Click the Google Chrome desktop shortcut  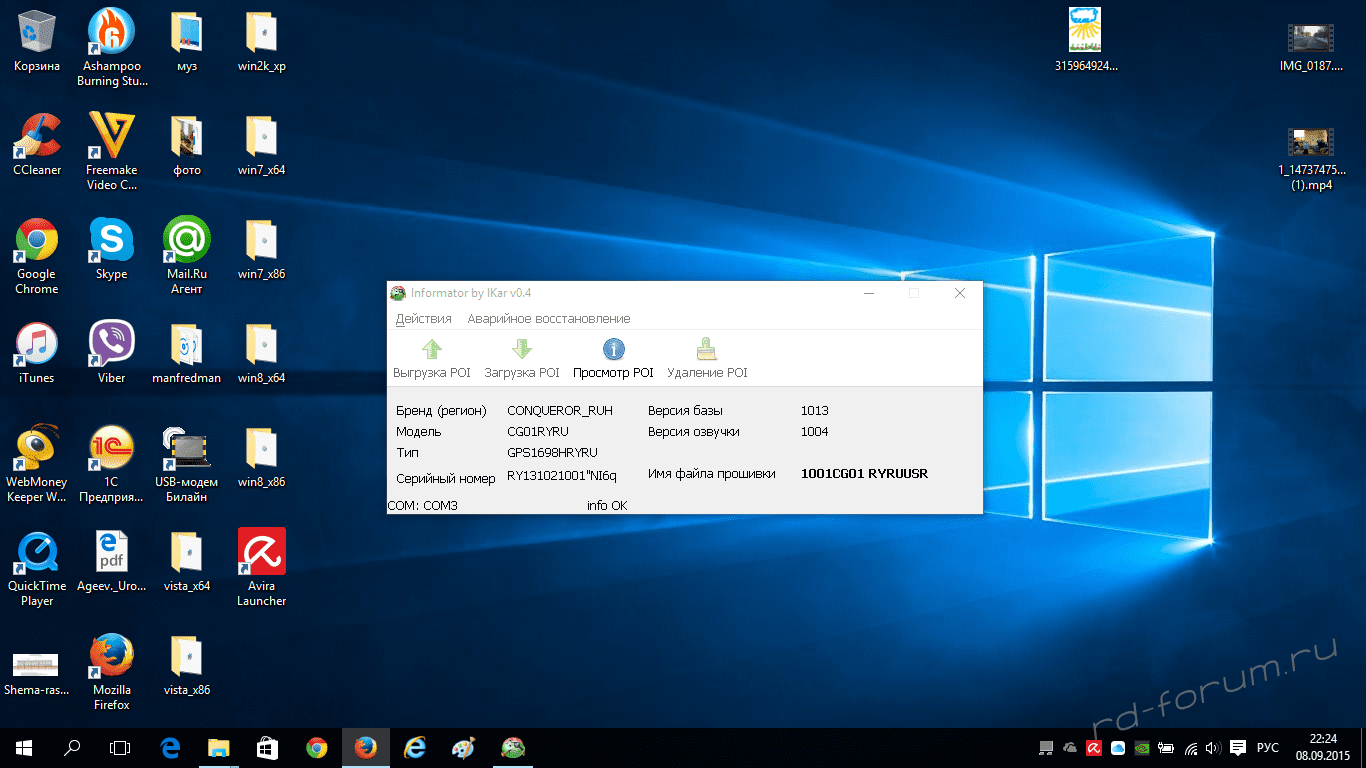coord(37,240)
